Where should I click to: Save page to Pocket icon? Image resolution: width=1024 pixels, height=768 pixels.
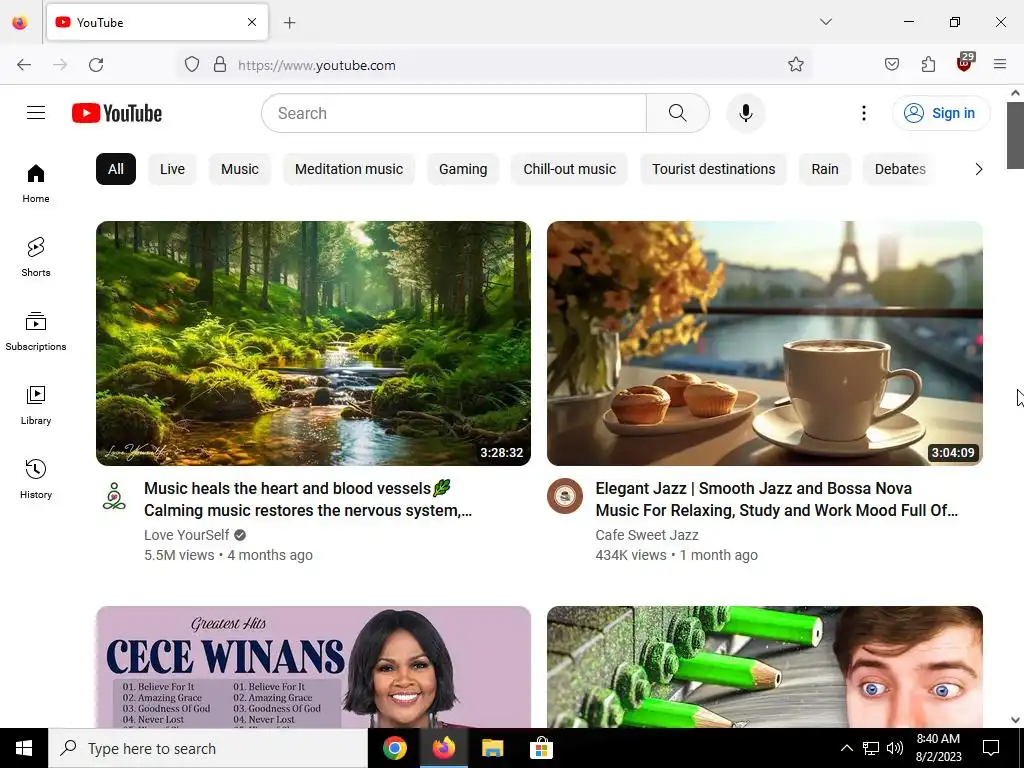pyautogui.click(x=892, y=64)
